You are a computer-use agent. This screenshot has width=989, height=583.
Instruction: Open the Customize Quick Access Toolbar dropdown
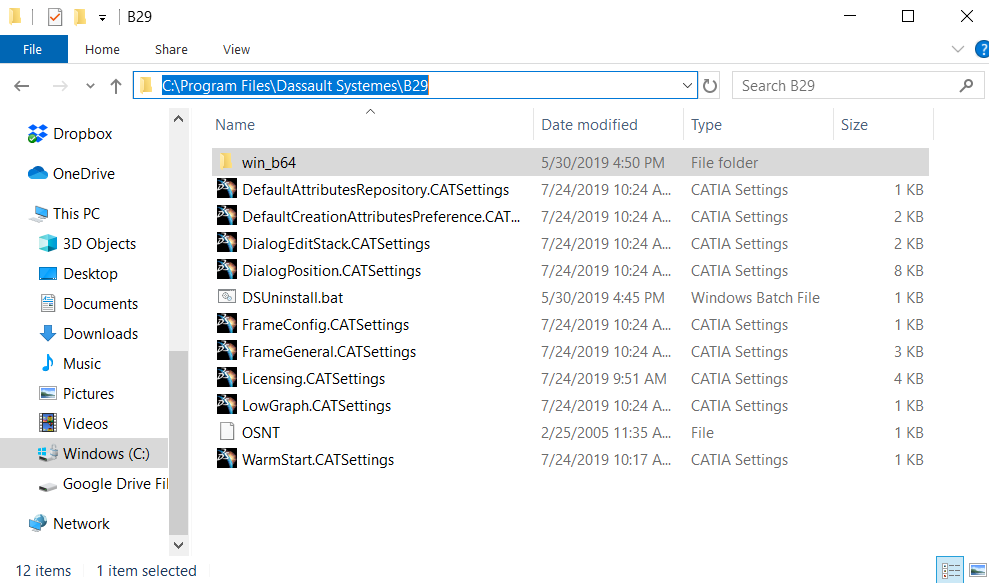[102, 18]
